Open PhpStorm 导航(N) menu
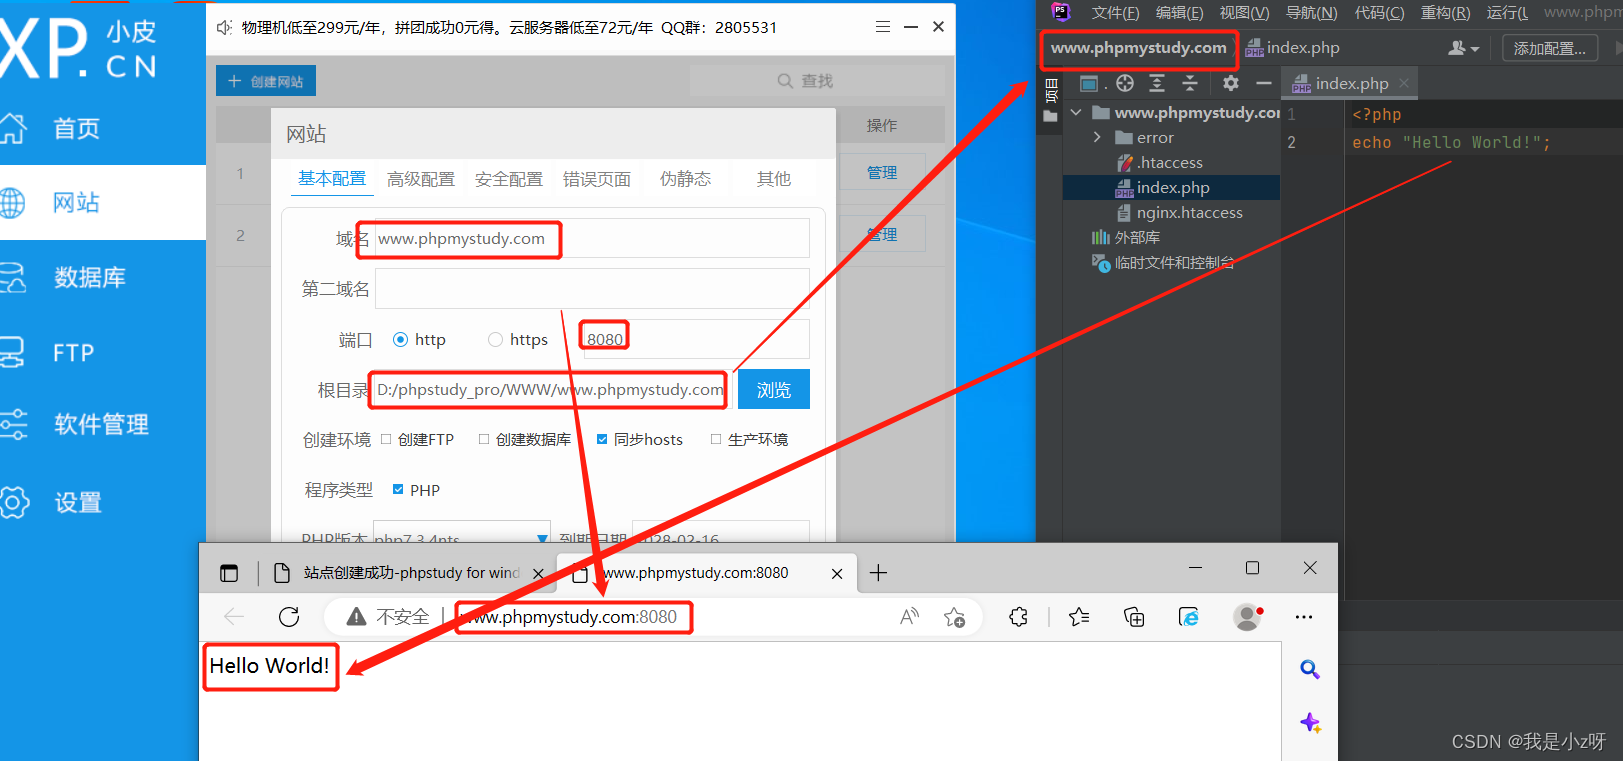Screen dimensions: 1623x761 [1311, 12]
